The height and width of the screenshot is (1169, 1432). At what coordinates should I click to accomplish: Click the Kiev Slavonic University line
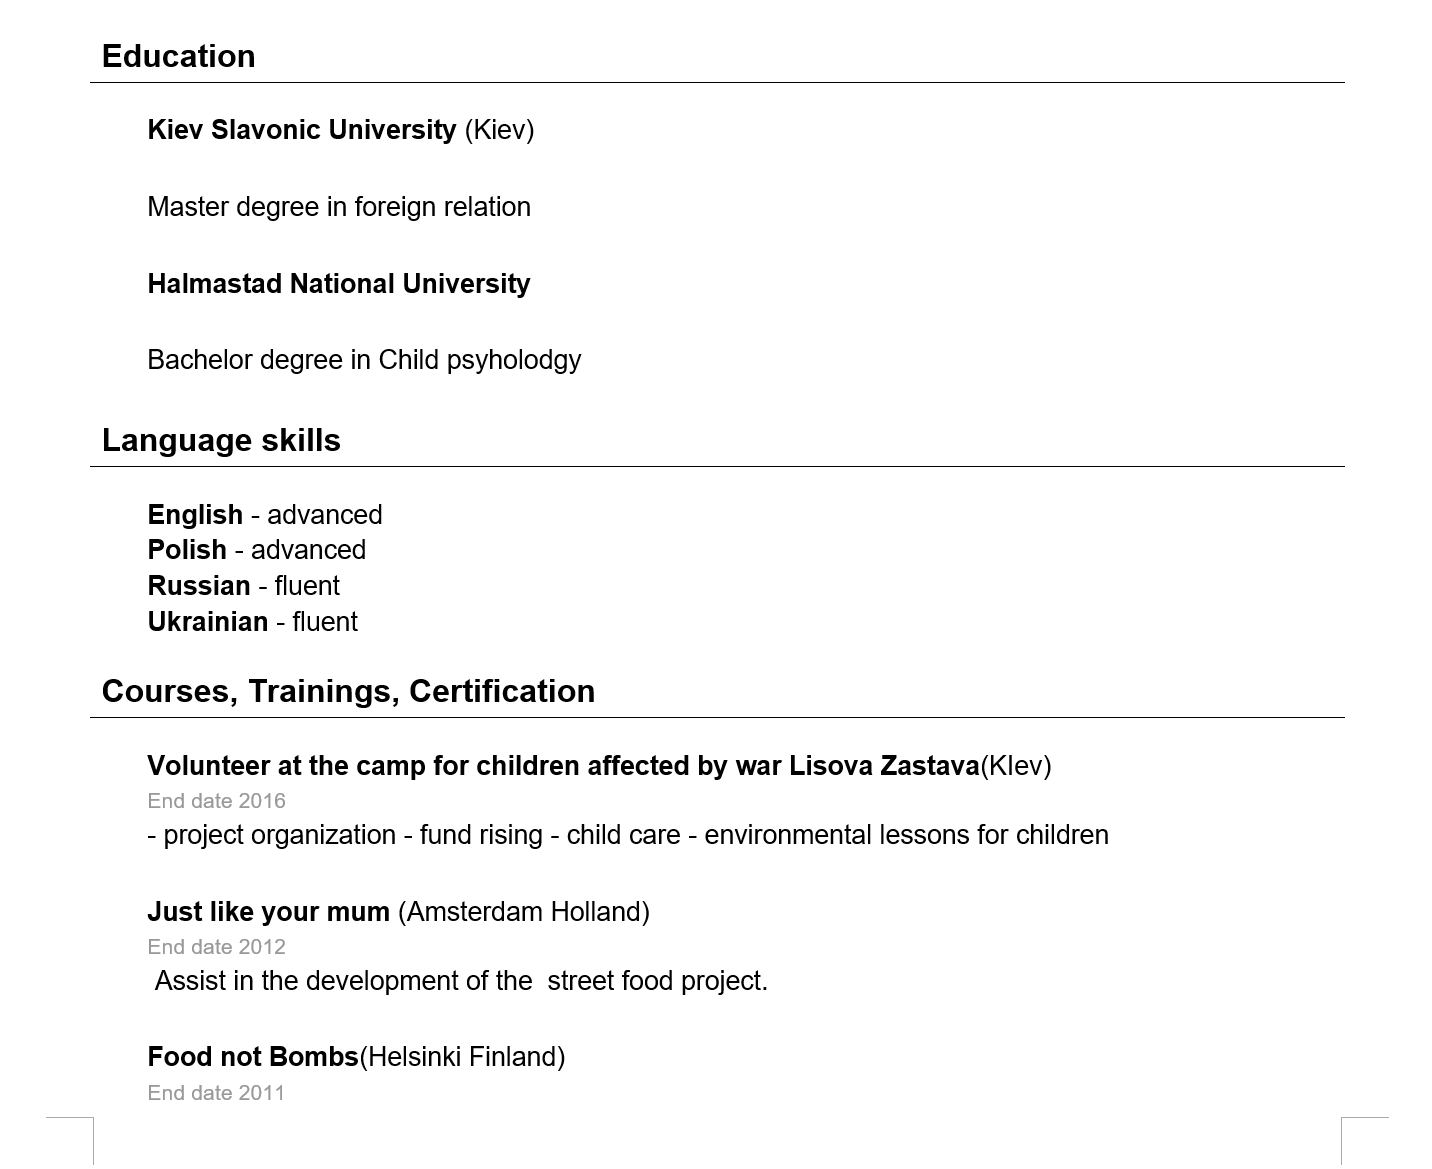pos(340,130)
